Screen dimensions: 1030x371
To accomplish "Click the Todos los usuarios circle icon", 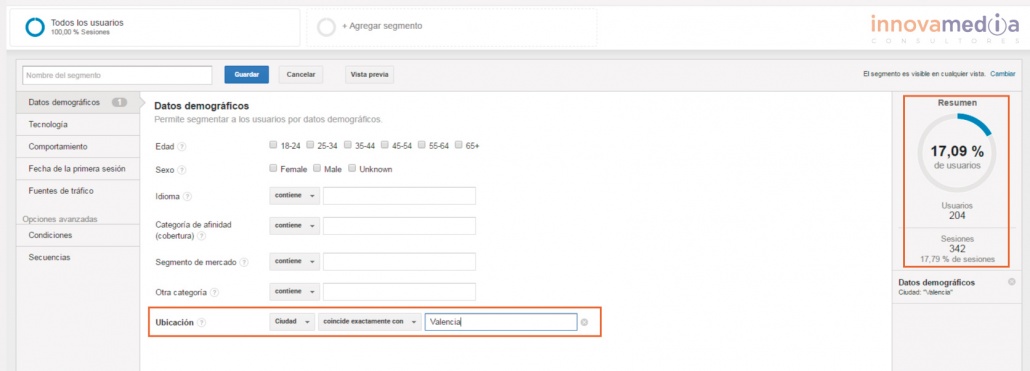I will pyautogui.click(x=35, y=27).
